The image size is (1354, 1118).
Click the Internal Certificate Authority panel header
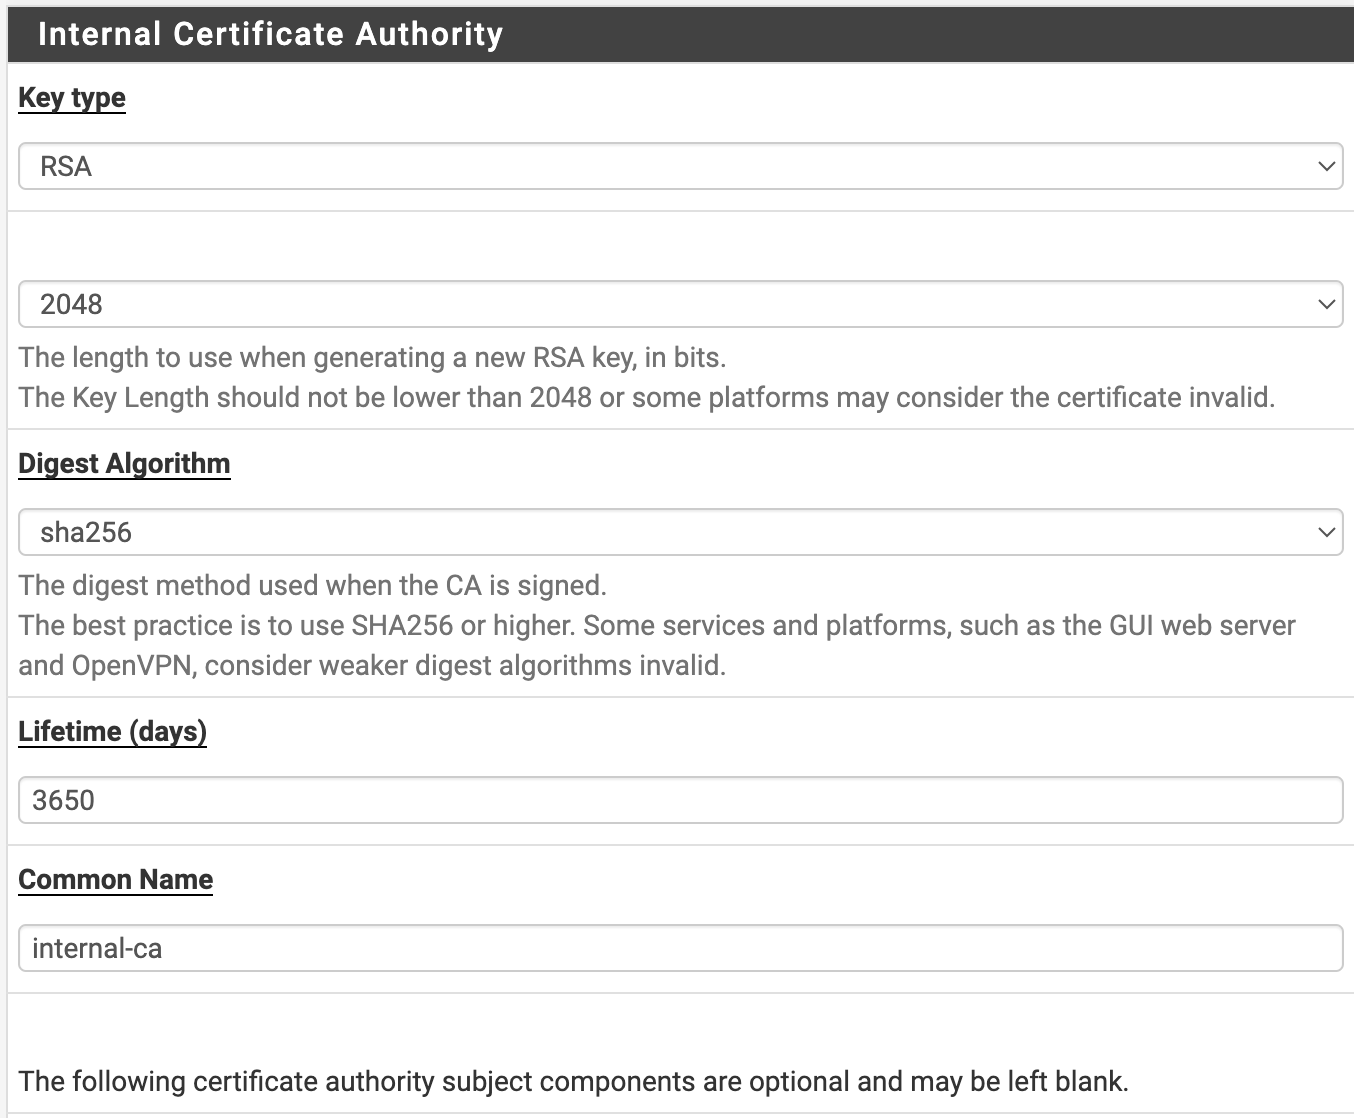[270, 34]
